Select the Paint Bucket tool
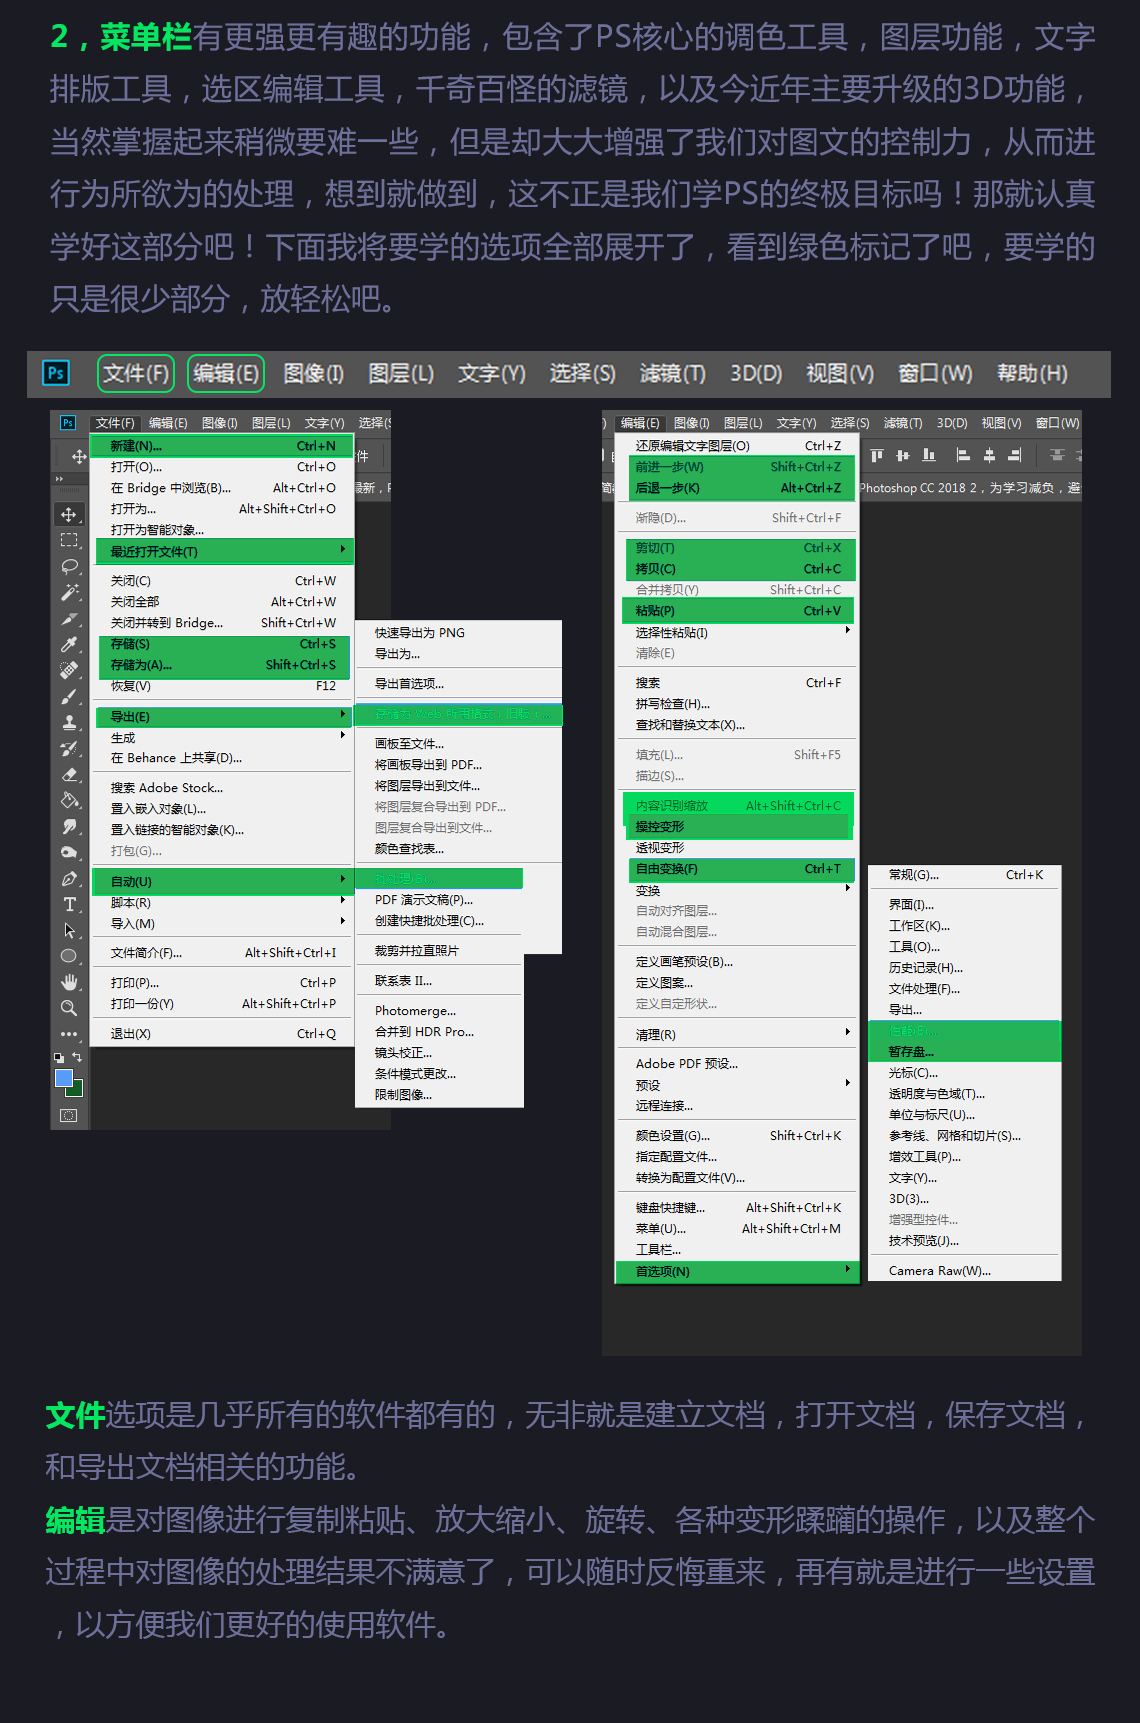Image resolution: width=1140 pixels, height=1723 pixels. coord(69,800)
